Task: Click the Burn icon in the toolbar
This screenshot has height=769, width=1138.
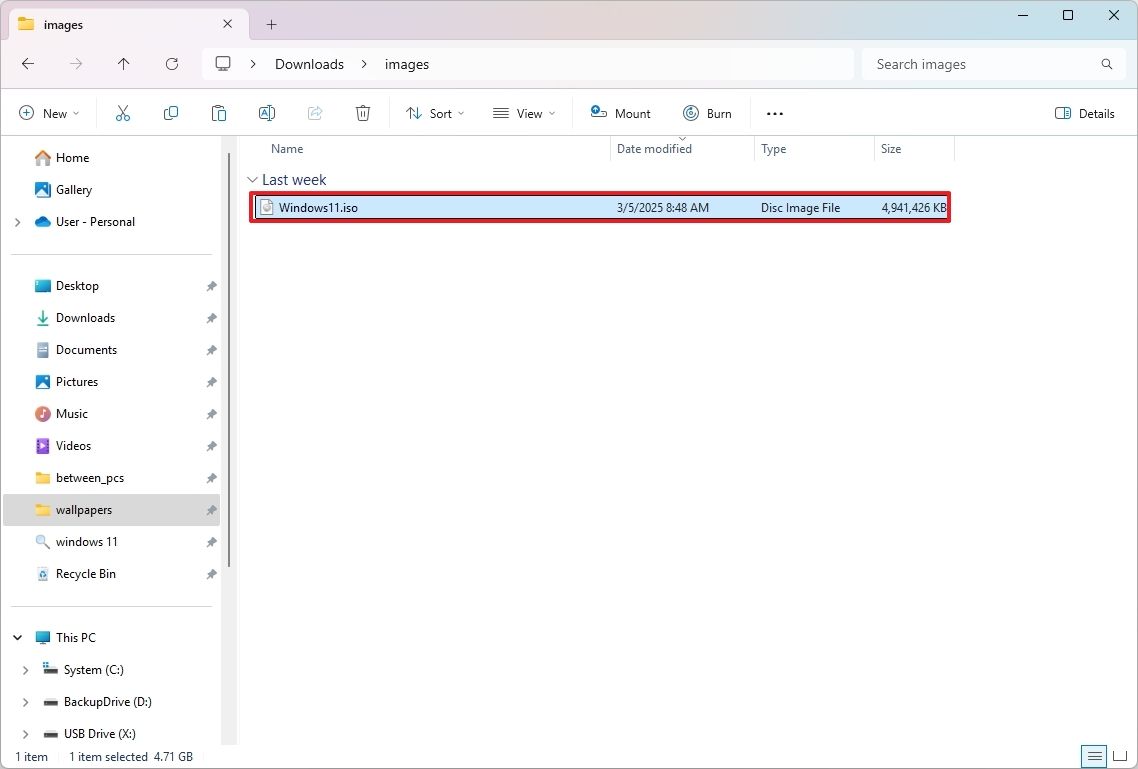Action: point(708,112)
